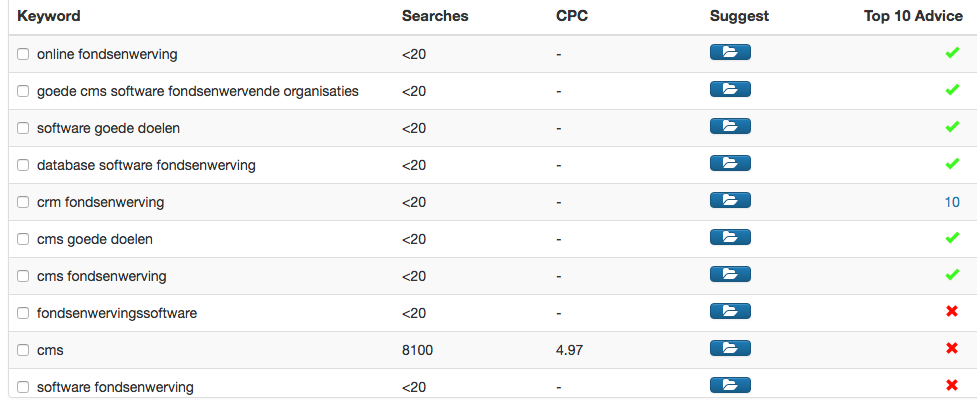Tick checkbox for online fondsenwerving
Screen dimensions: 977x412
(23, 54)
